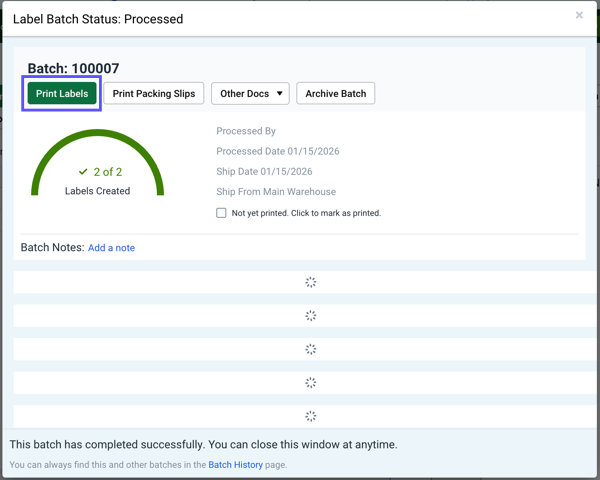Select the Batch: 100007 heading
The height and width of the screenshot is (480, 600).
coord(73,69)
